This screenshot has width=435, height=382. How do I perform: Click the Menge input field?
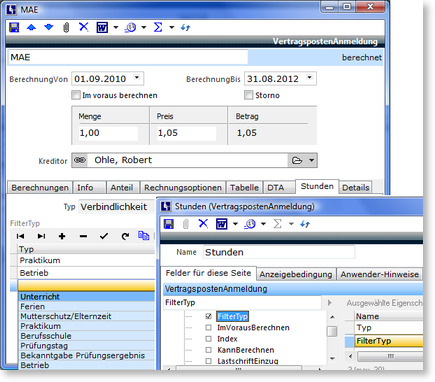tap(108, 133)
